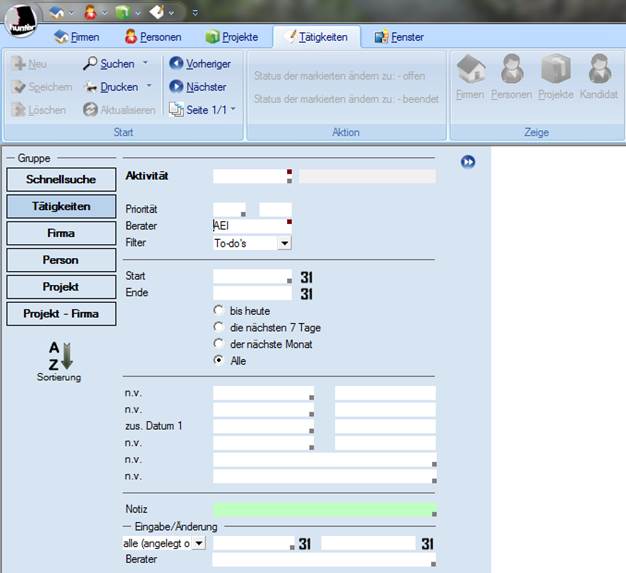Click the Sortierung A-Z sort icon
626x573 pixels.
(x=61, y=357)
